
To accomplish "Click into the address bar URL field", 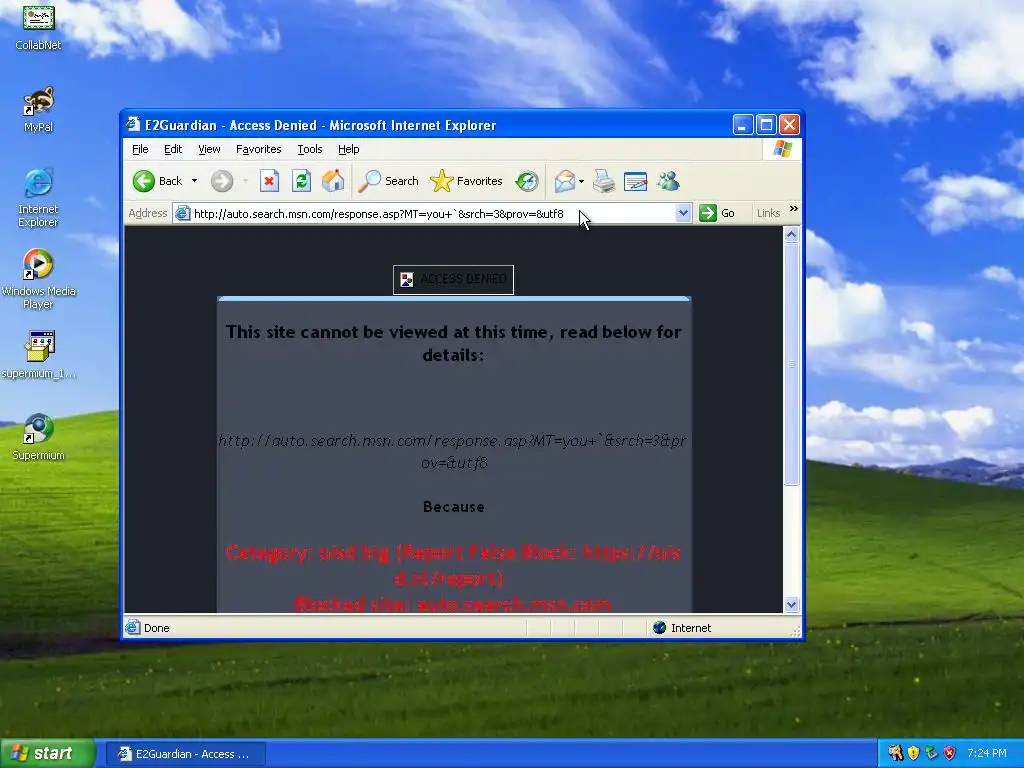I will [x=431, y=214].
